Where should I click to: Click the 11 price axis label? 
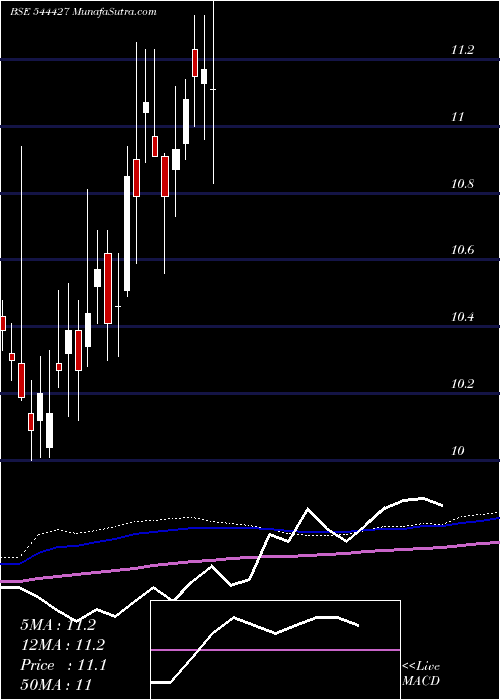[x=458, y=117]
